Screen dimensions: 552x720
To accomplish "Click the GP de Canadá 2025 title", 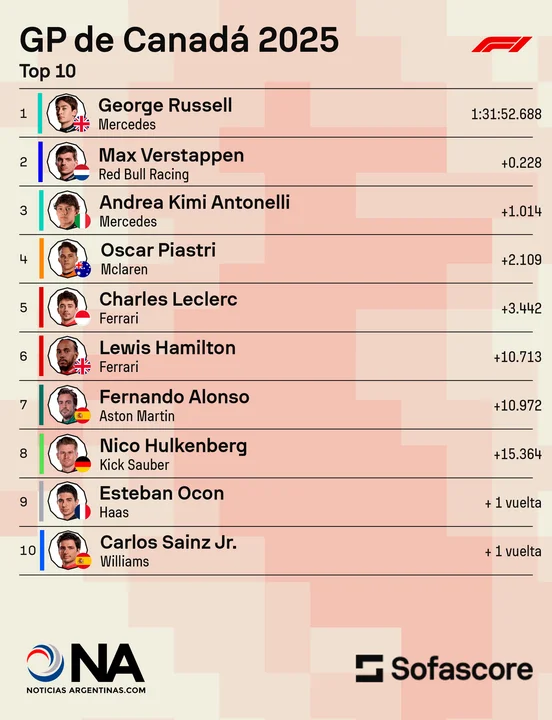I will pyautogui.click(x=179, y=39).
